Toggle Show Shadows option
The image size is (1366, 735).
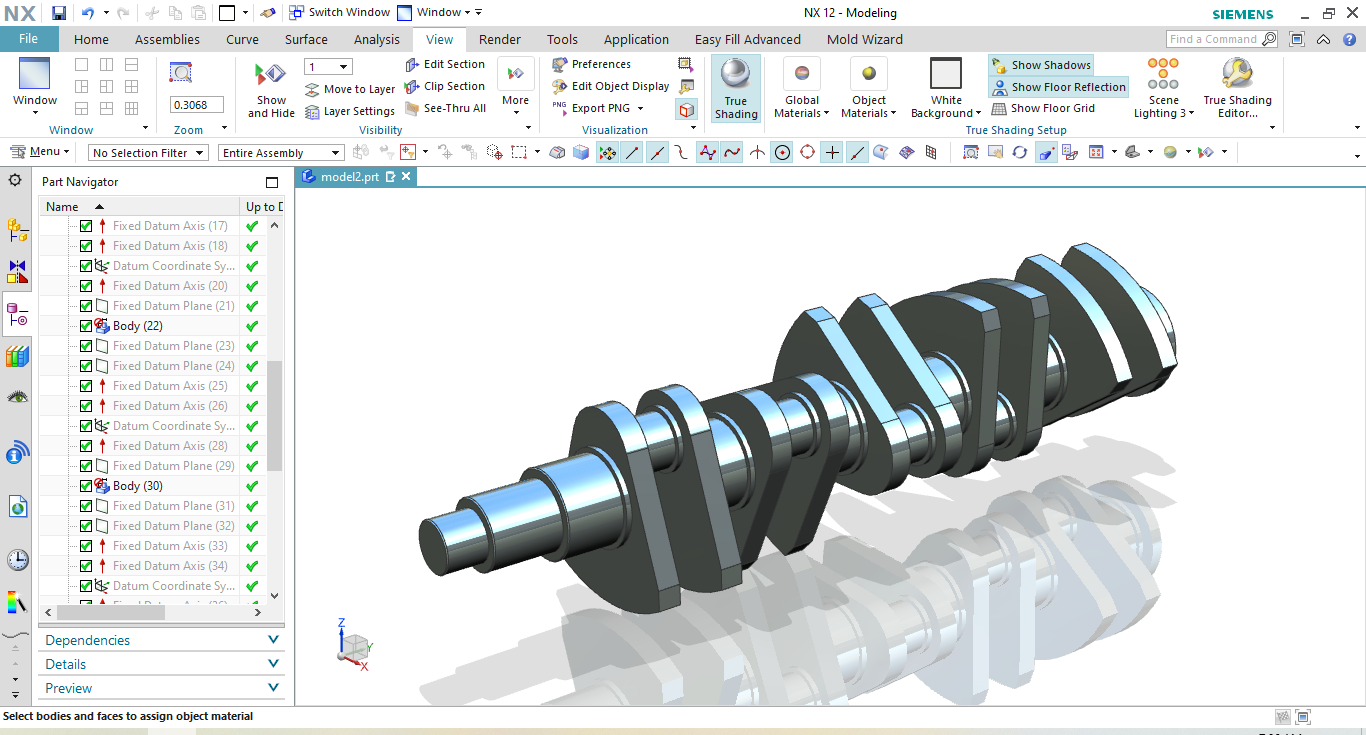tap(1041, 65)
